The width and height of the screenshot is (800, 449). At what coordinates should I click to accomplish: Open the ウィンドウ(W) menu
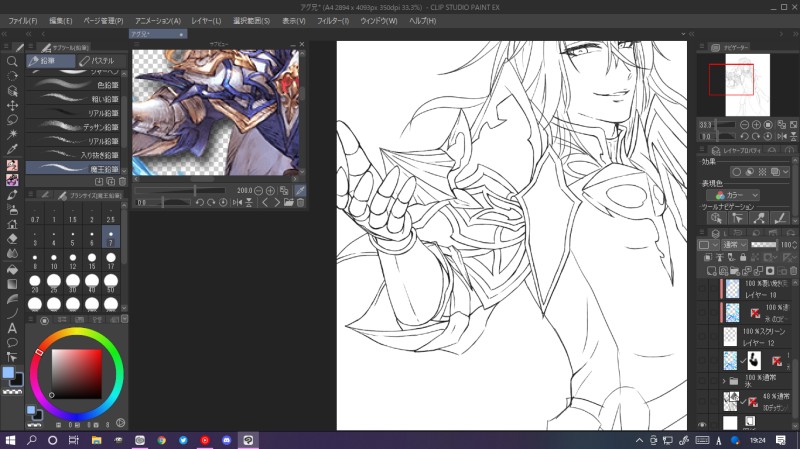pyautogui.click(x=379, y=21)
